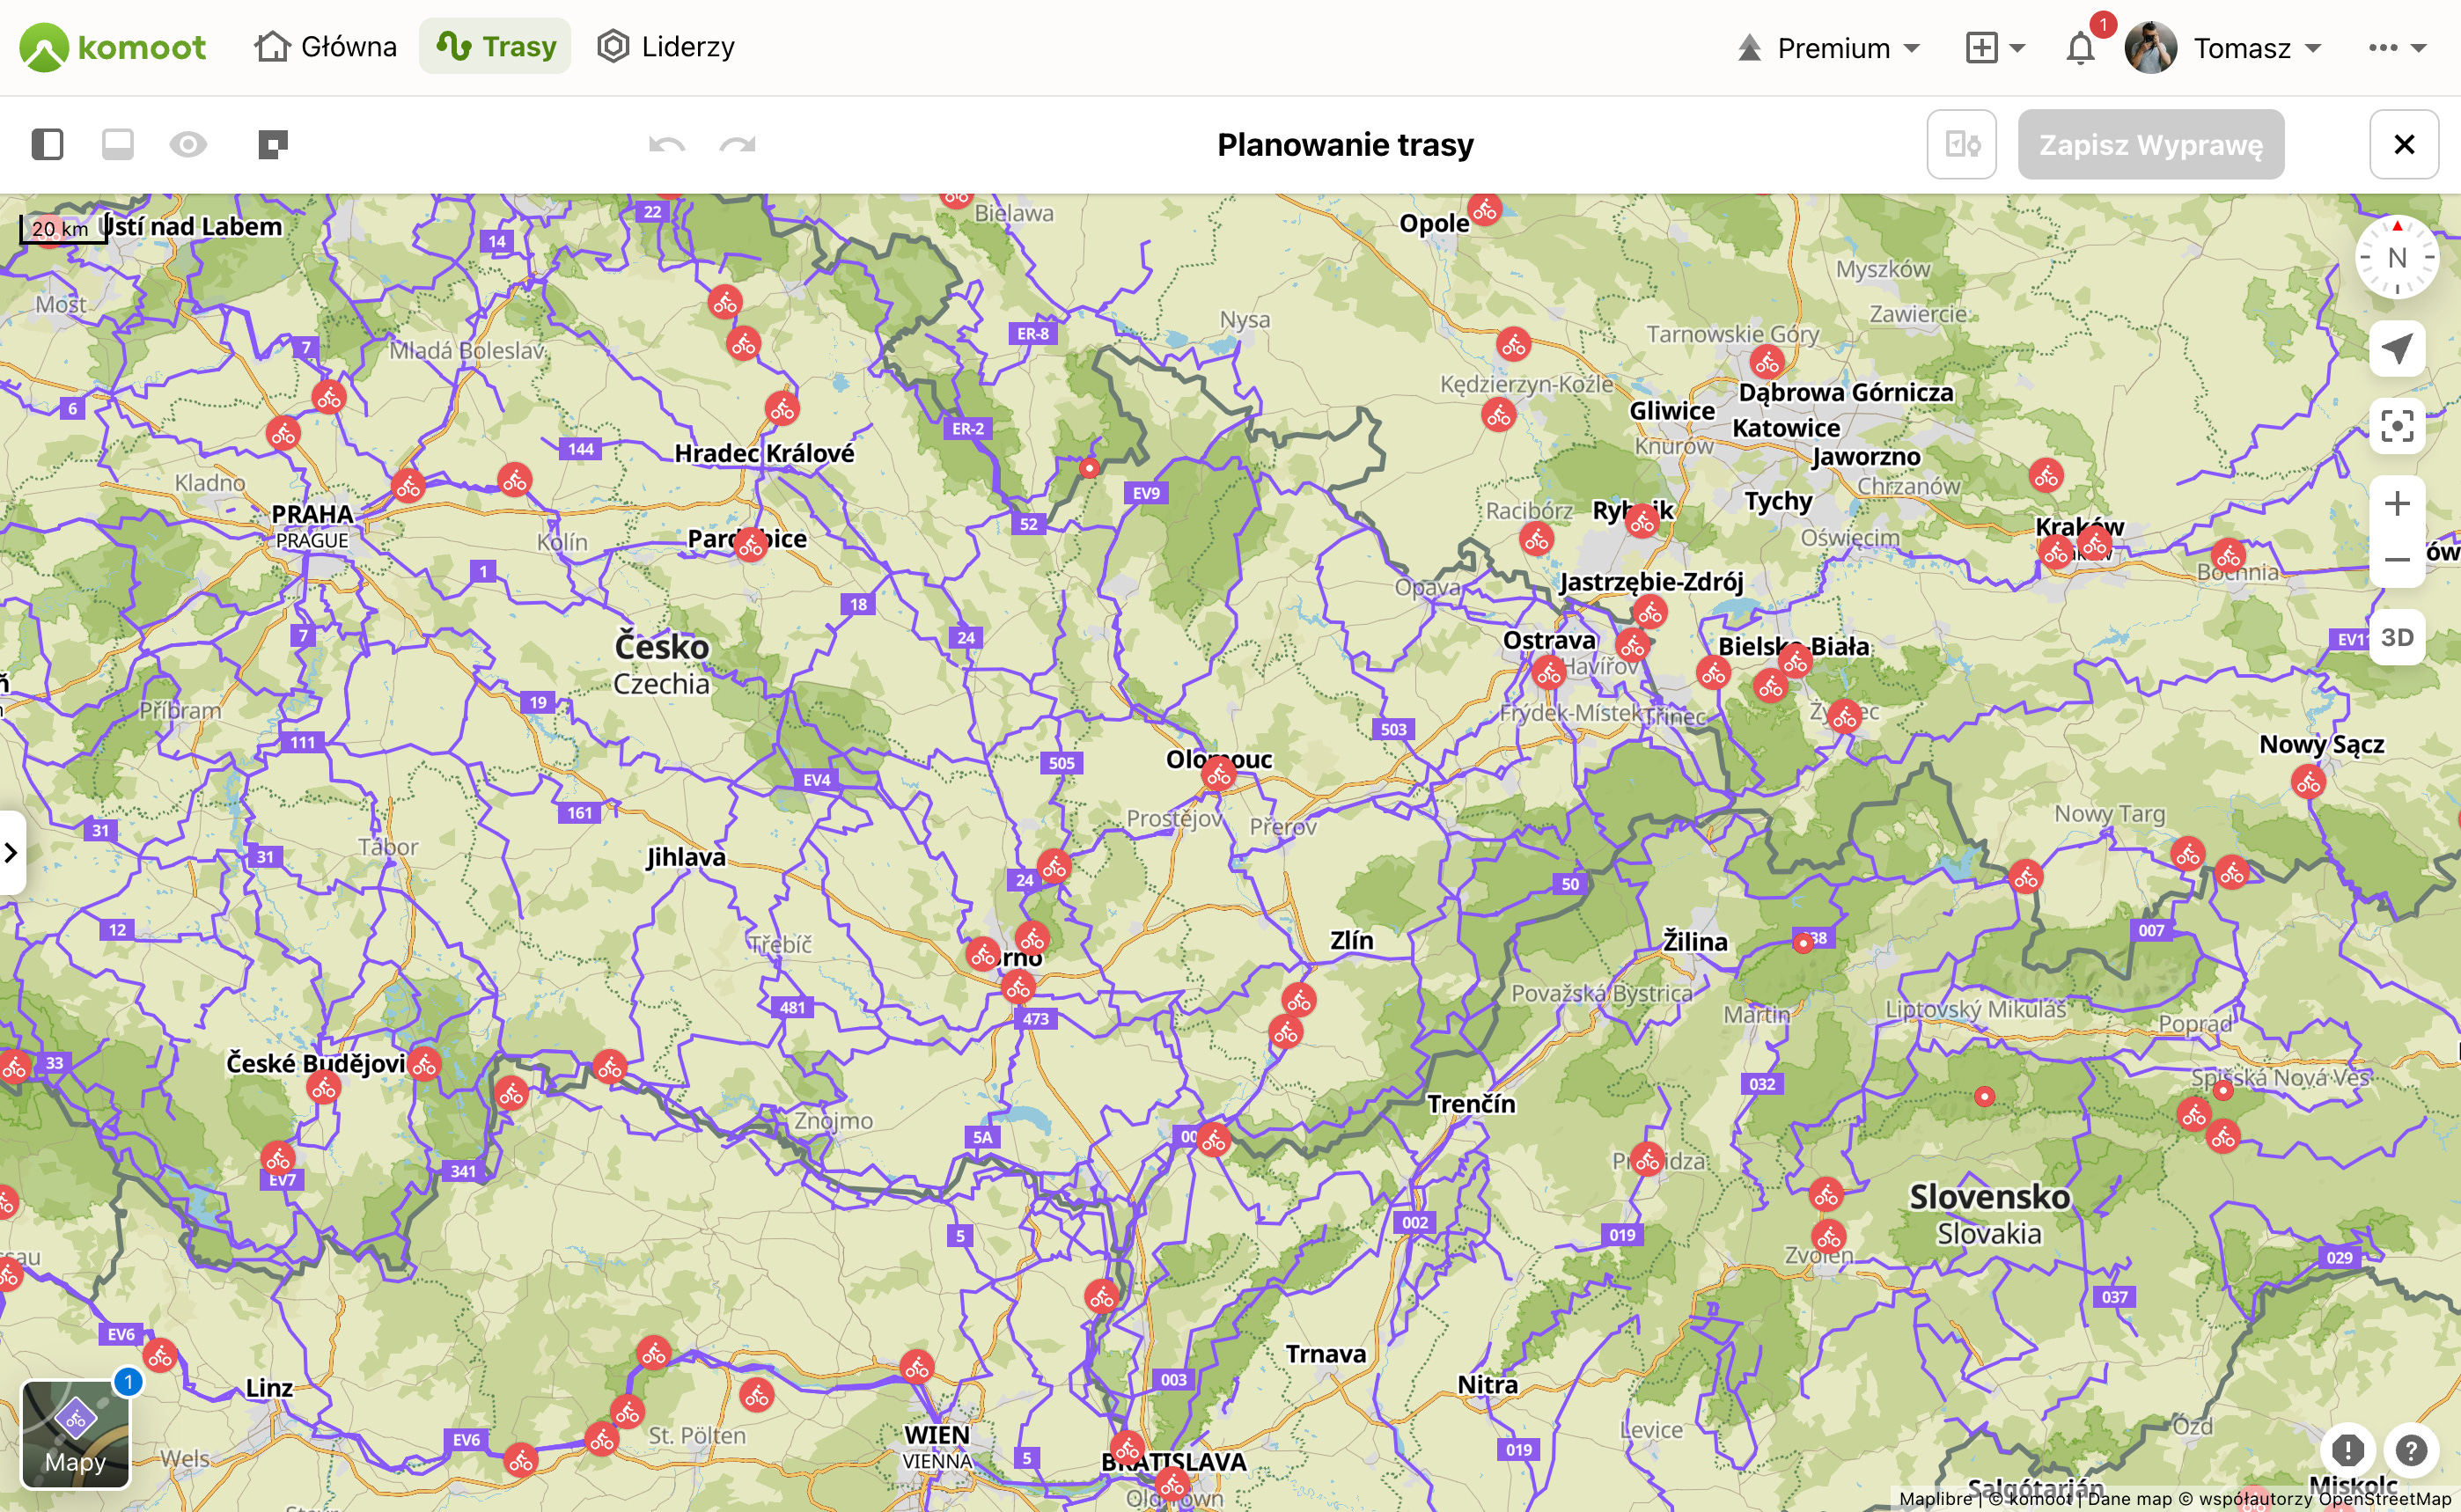The width and height of the screenshot is (2461, 1512).
Task: Open the Mapy layer thumbnail
Action: coord(76,1435)
